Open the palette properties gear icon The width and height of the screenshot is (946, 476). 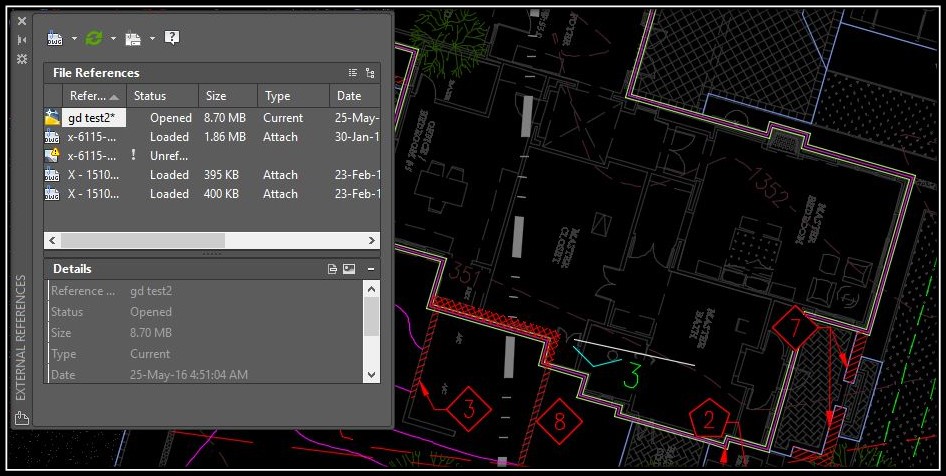(22, 59)
